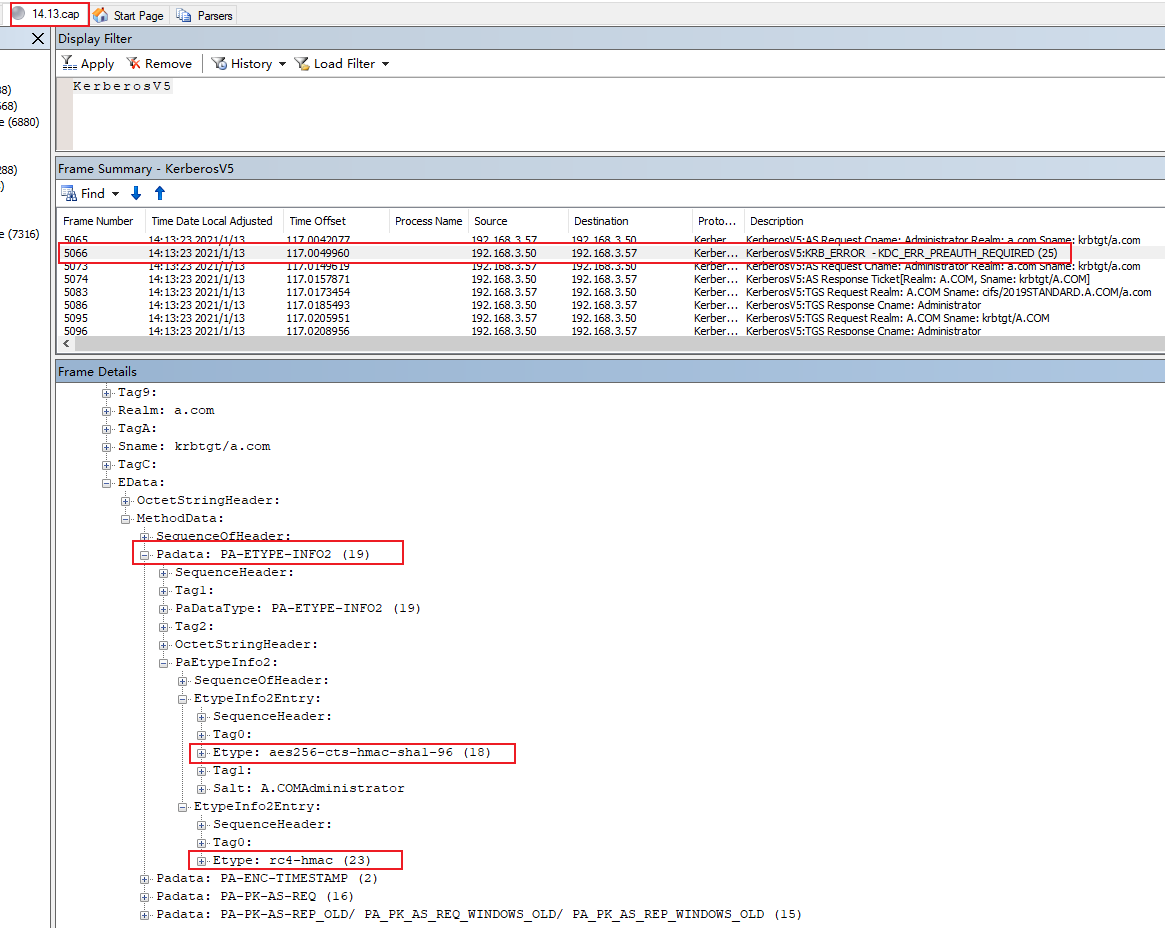Collapse the Padata: PA-ETYPE-INFO2 (19) node
Screen dimensions: 1165x928
pos(145,555)
